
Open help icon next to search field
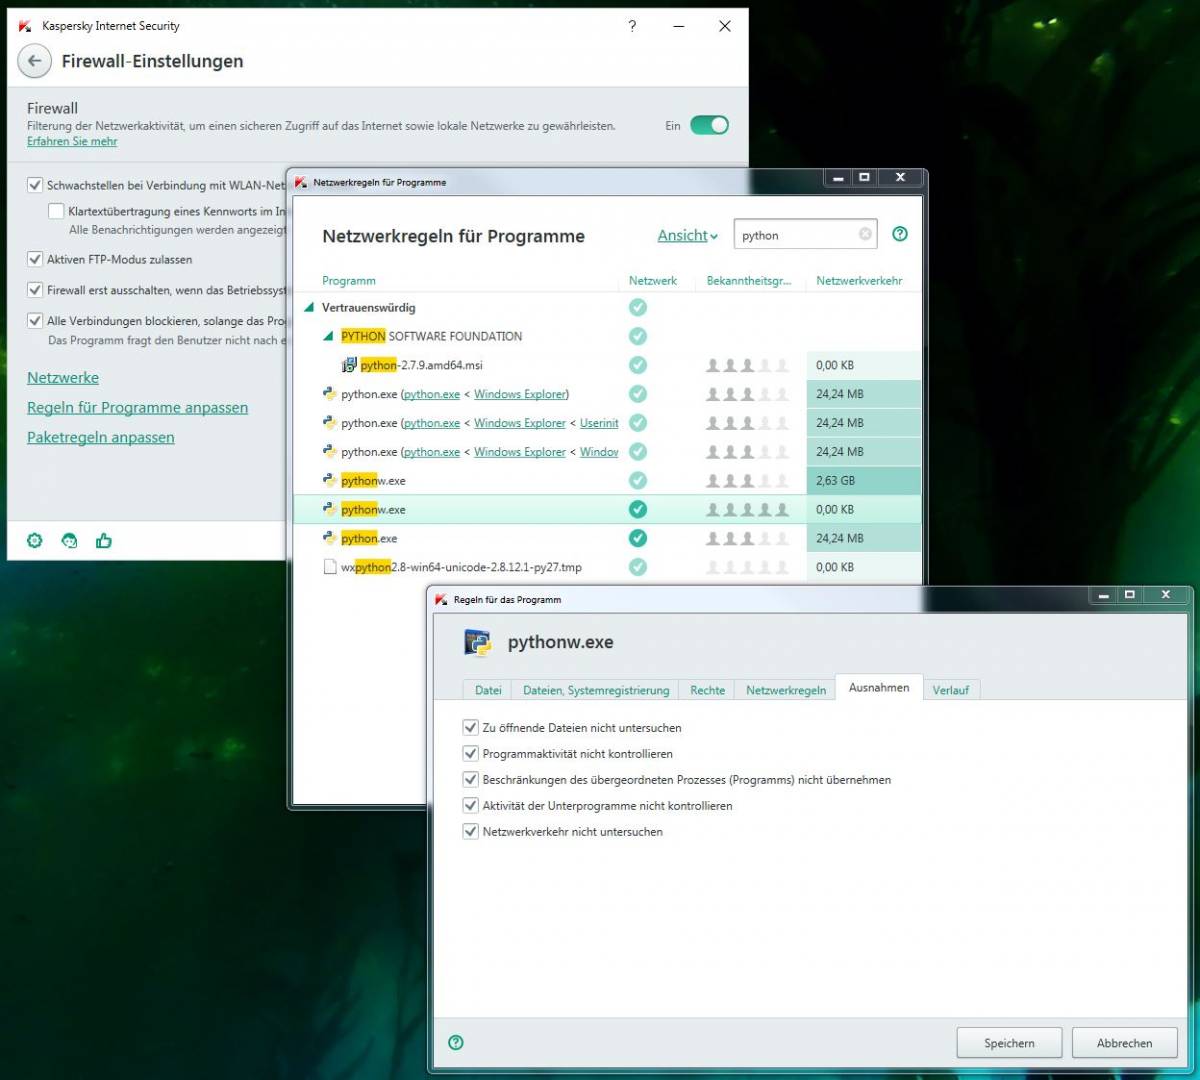click(900, 234)
